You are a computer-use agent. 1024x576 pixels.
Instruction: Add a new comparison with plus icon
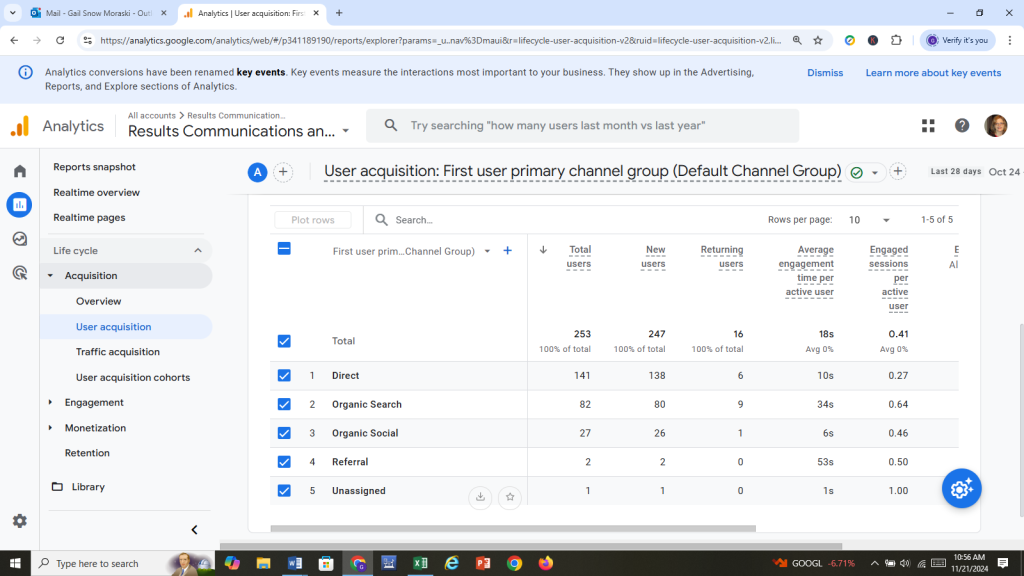coord(283,172)
